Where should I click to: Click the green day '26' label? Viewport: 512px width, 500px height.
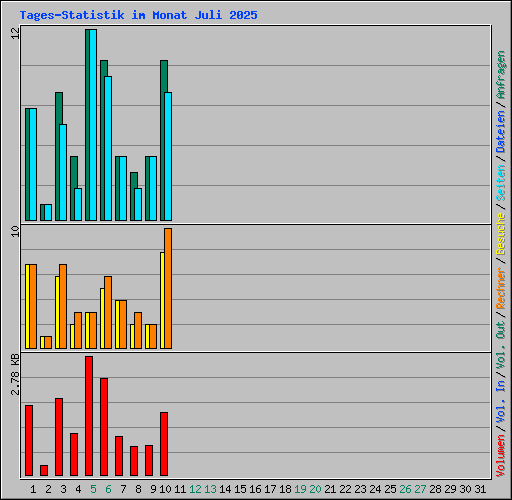(x=405, y=489)
